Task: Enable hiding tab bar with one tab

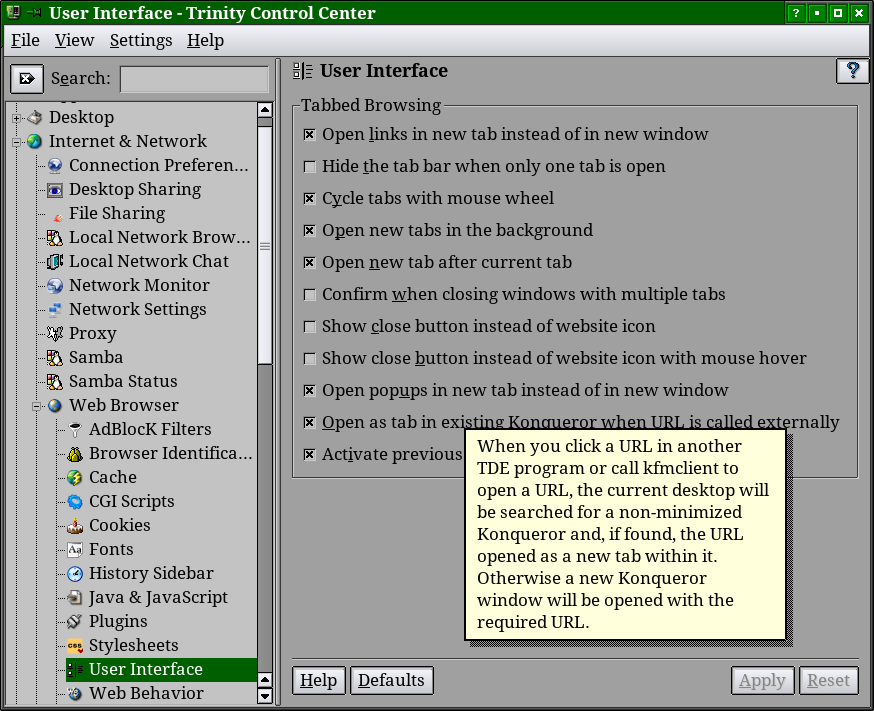Action: point(309,166)
